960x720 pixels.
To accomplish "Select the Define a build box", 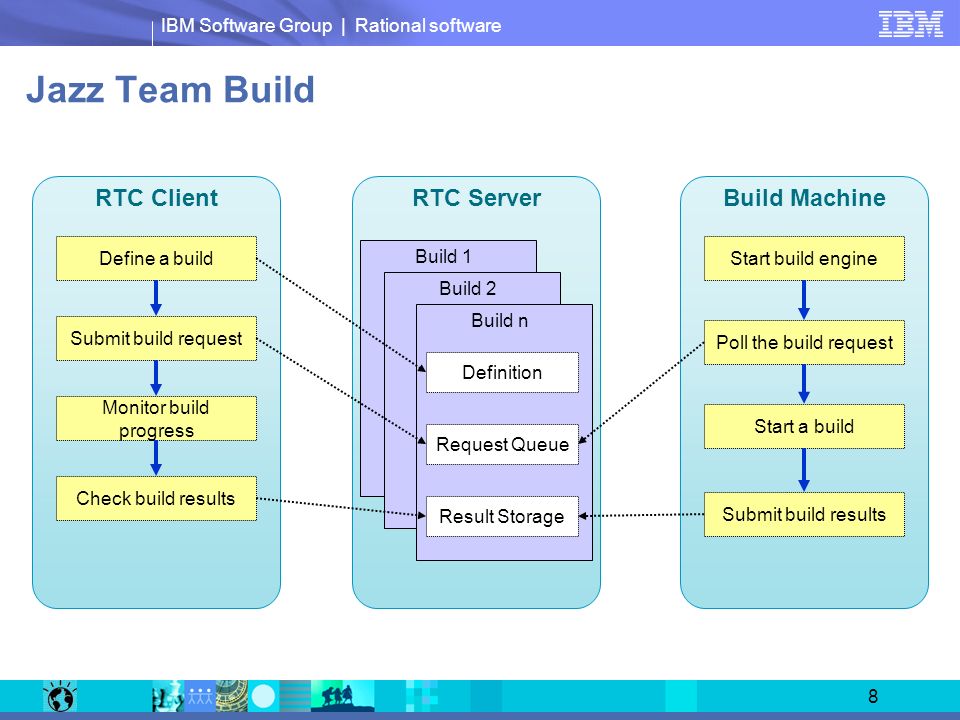I will tap(156, 258).
